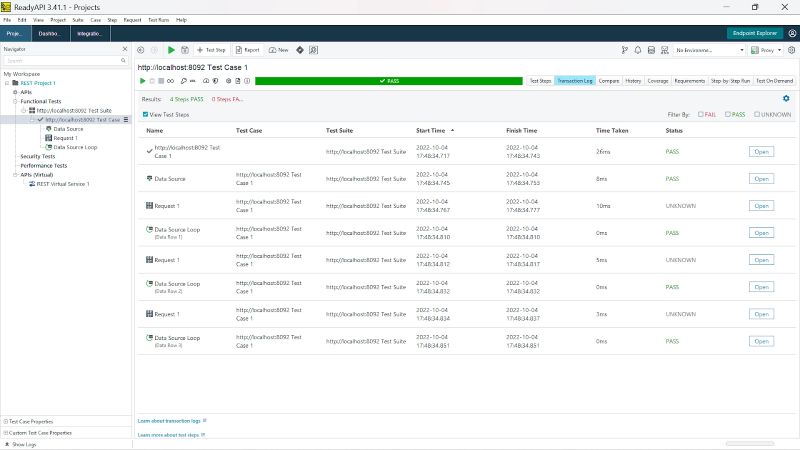Switch to the Coverage tab
The height and width of the screenshot is (450, 800).
(658, 81)
